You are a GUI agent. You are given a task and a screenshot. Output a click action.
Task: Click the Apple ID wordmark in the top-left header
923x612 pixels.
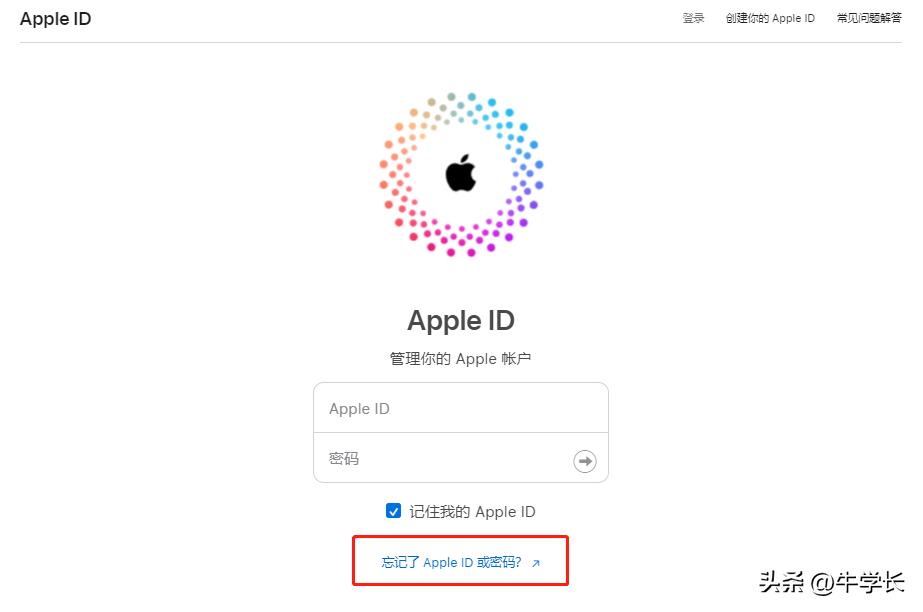[55, 18]
